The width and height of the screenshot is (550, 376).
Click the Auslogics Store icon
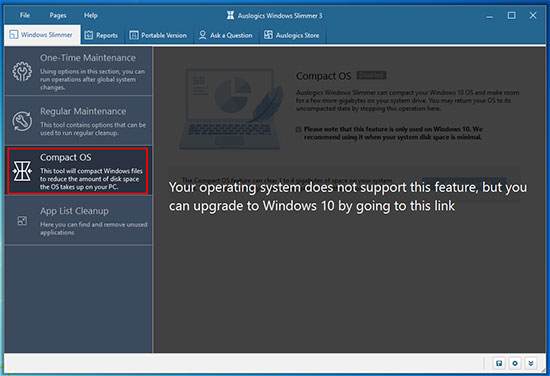click(268, 35)
